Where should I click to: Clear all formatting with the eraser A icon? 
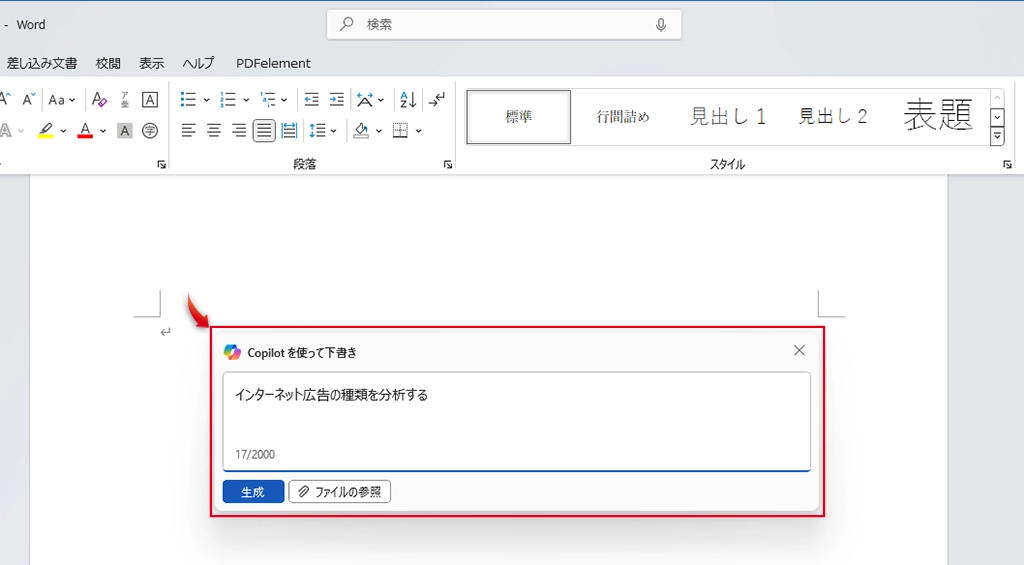point(99,99)
